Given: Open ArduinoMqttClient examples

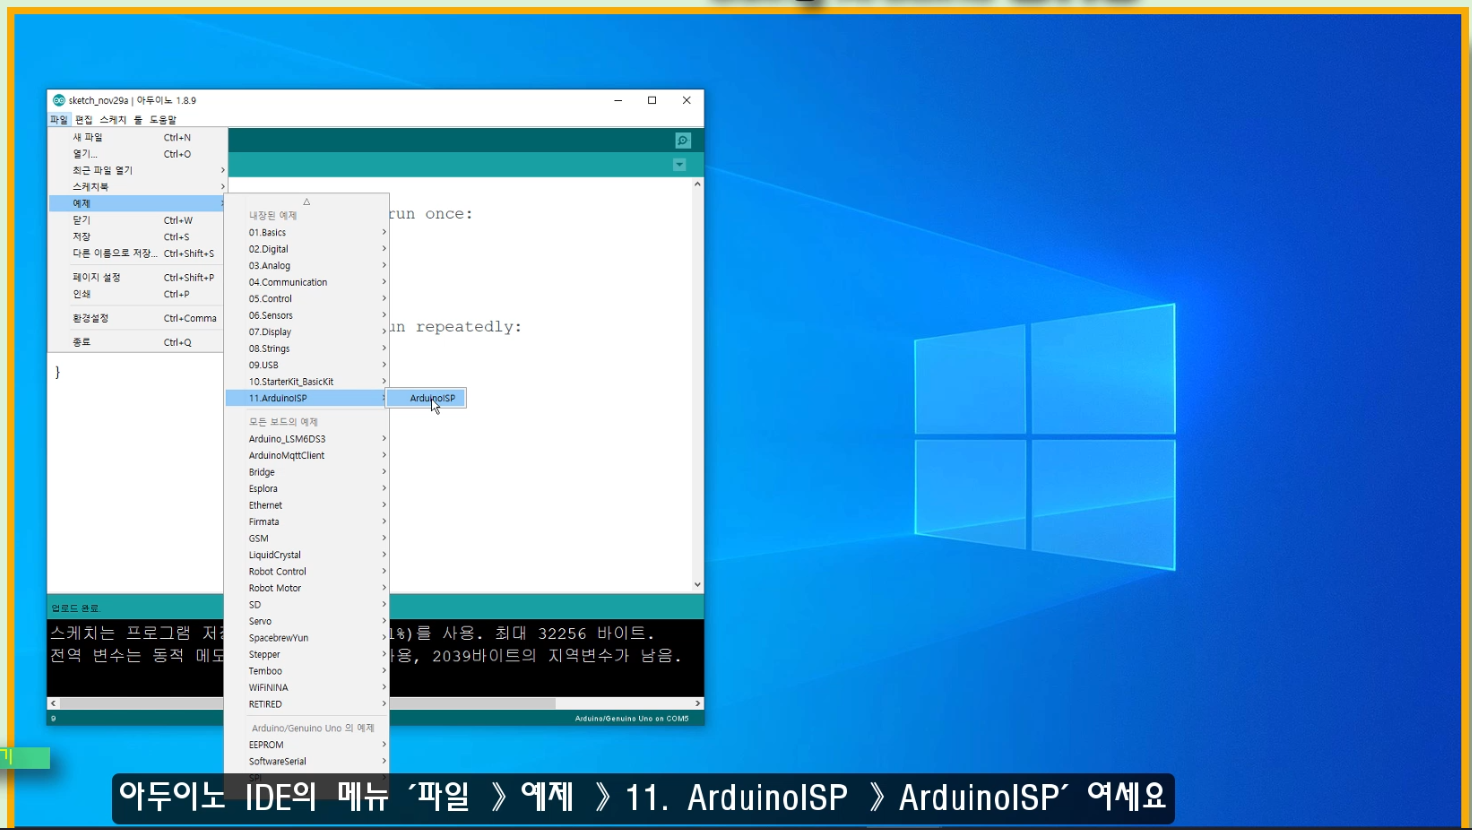Looking at the screenshot, I should 307,455.
